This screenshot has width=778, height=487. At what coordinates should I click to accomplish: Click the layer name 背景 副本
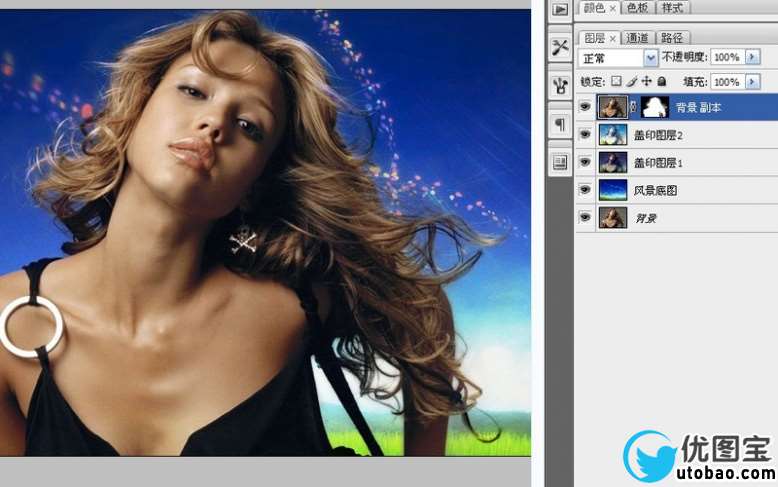pos(699,108)
